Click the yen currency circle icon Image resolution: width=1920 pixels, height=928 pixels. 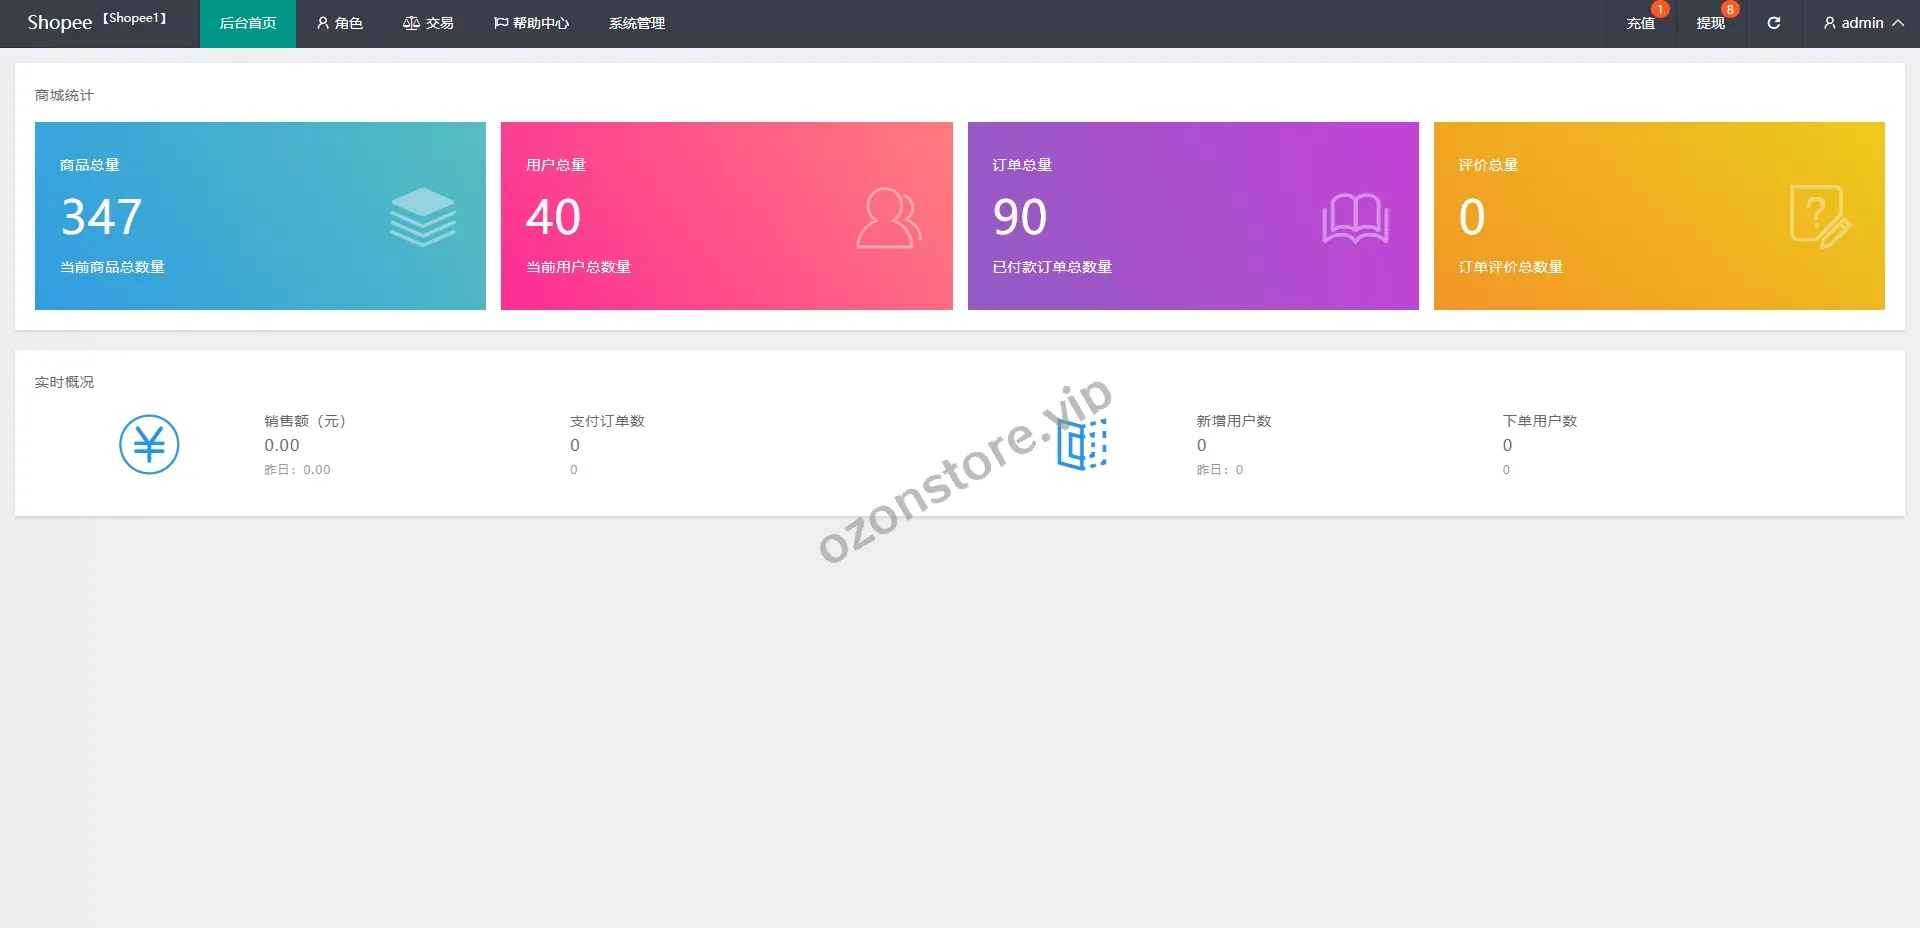(149, 444)
